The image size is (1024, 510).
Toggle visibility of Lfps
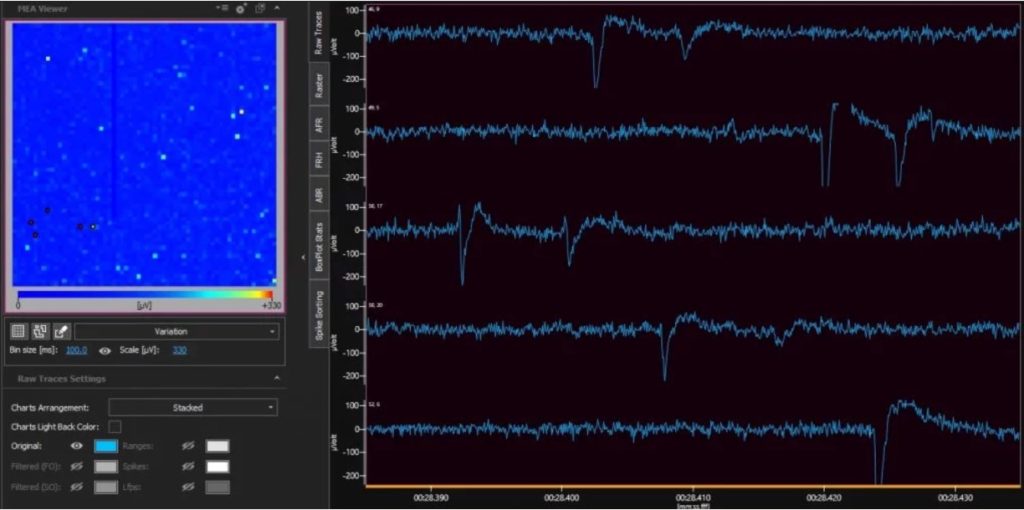(x=188, y=487)
